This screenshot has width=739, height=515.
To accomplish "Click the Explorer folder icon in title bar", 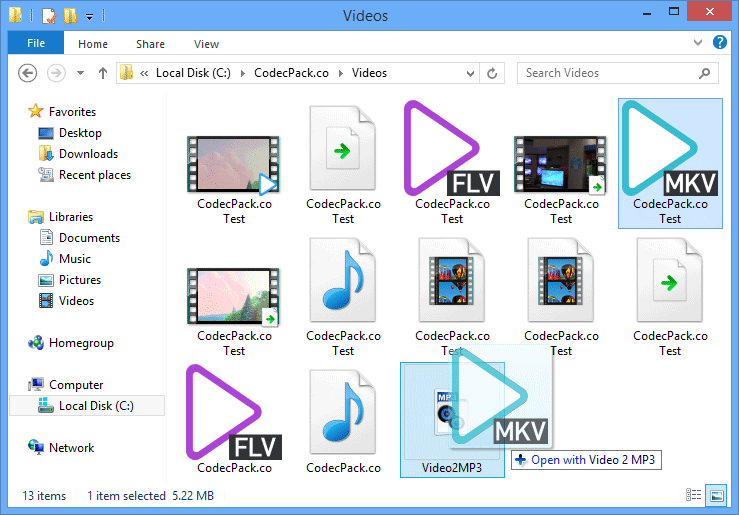I will click(x=15, y=15).
